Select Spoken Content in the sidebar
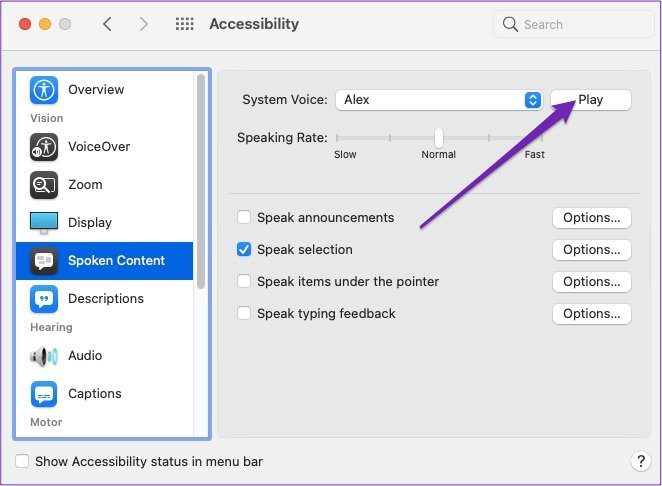This screenshot has height=486, width=662. (104, 261)
